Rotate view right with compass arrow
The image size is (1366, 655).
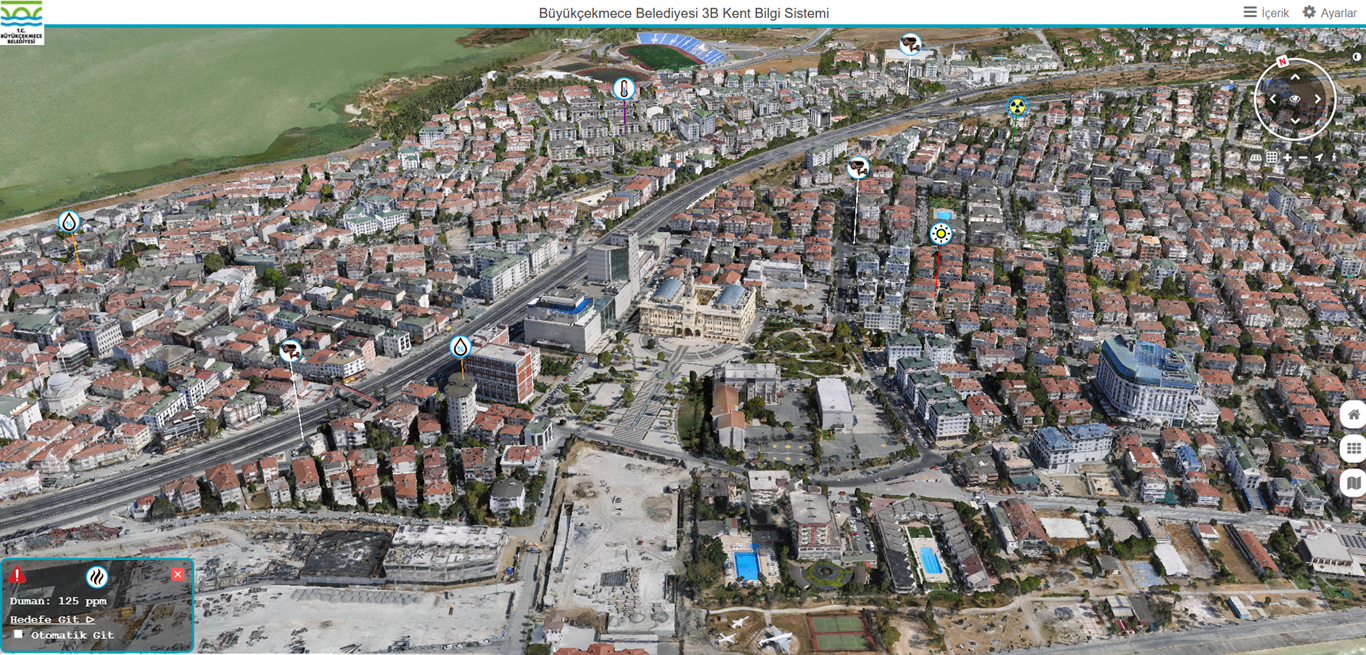1318,99
